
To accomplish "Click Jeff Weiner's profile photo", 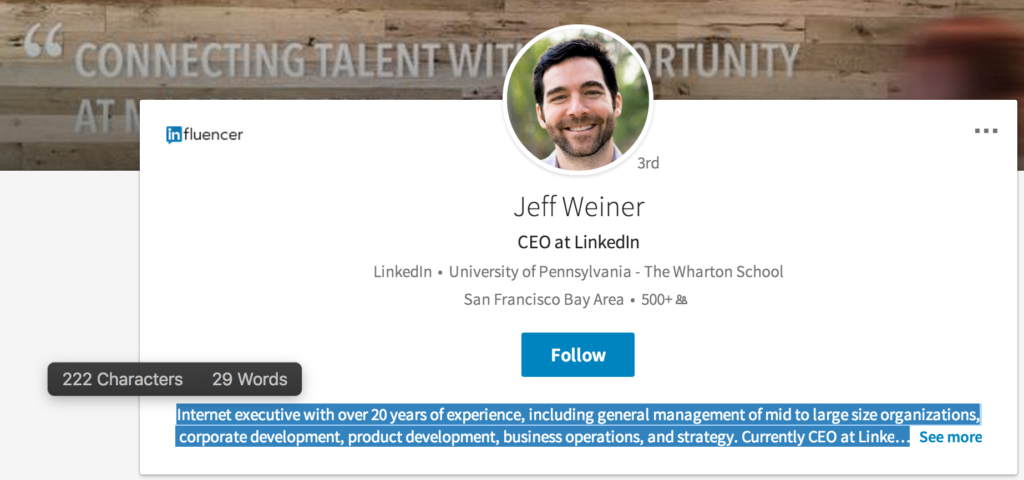I will tap(577, 99).
